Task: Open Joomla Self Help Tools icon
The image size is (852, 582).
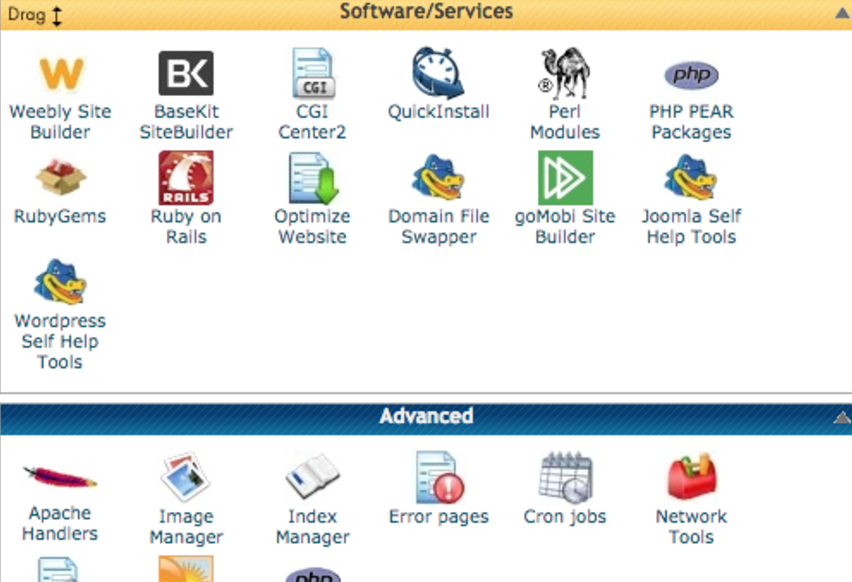Action: coord(691,178)
